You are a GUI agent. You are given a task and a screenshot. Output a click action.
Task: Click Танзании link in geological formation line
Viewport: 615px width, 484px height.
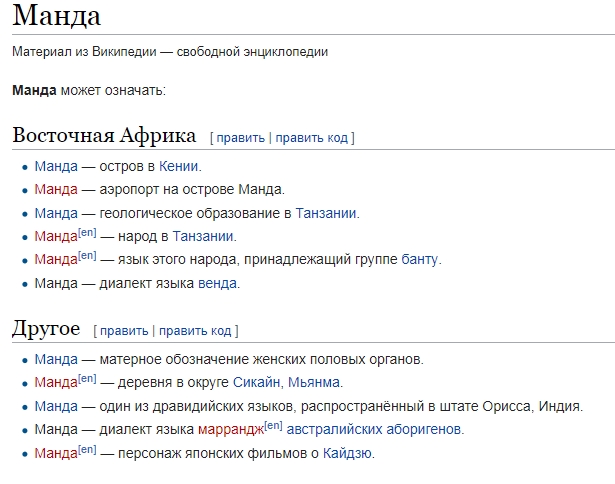tap(326, 213)
